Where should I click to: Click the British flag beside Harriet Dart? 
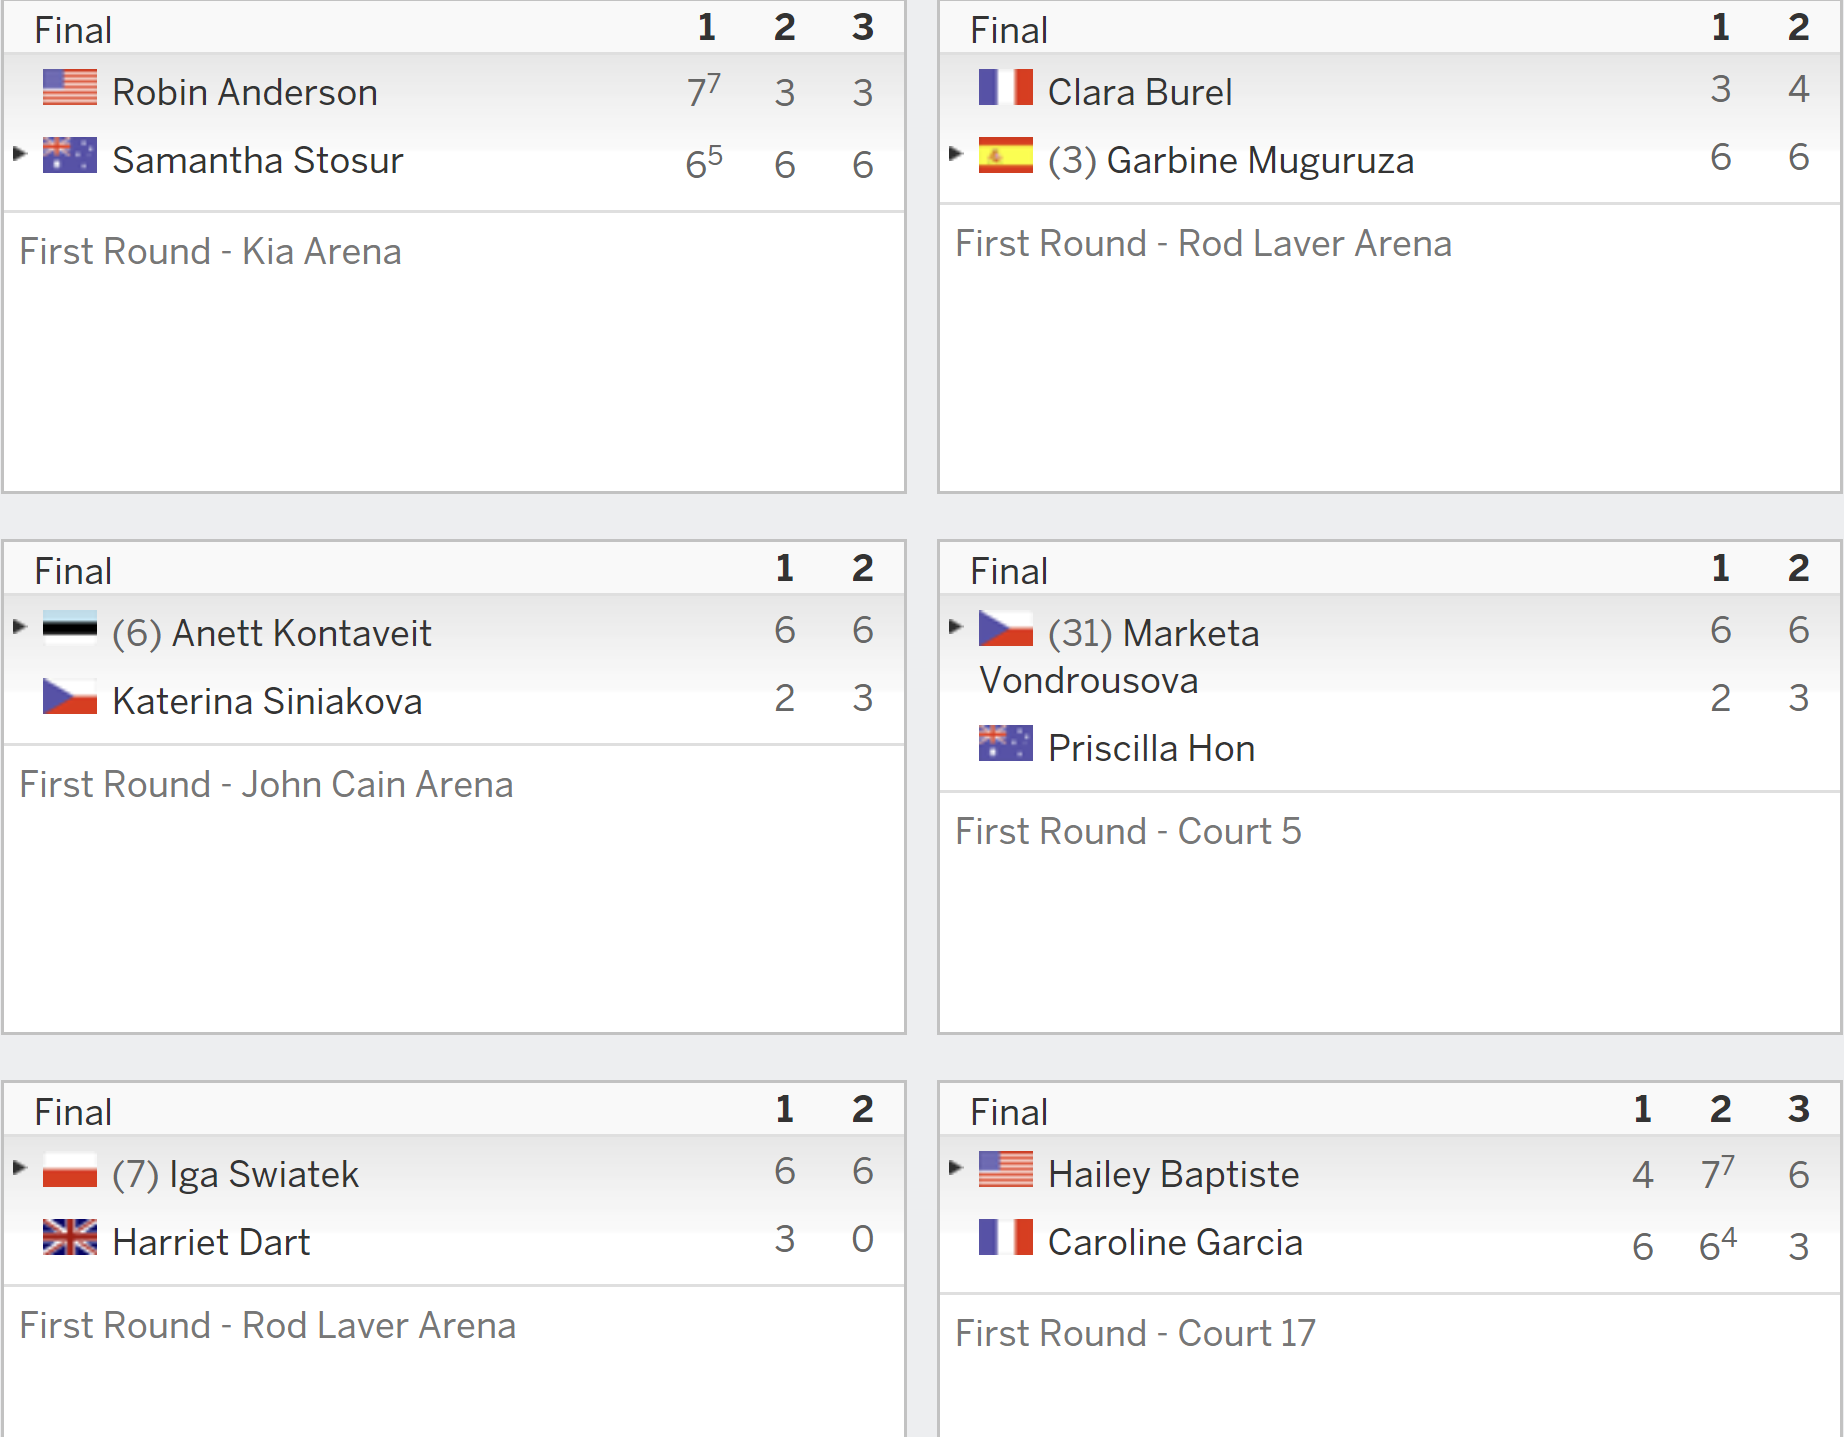tap(70, 1237)
